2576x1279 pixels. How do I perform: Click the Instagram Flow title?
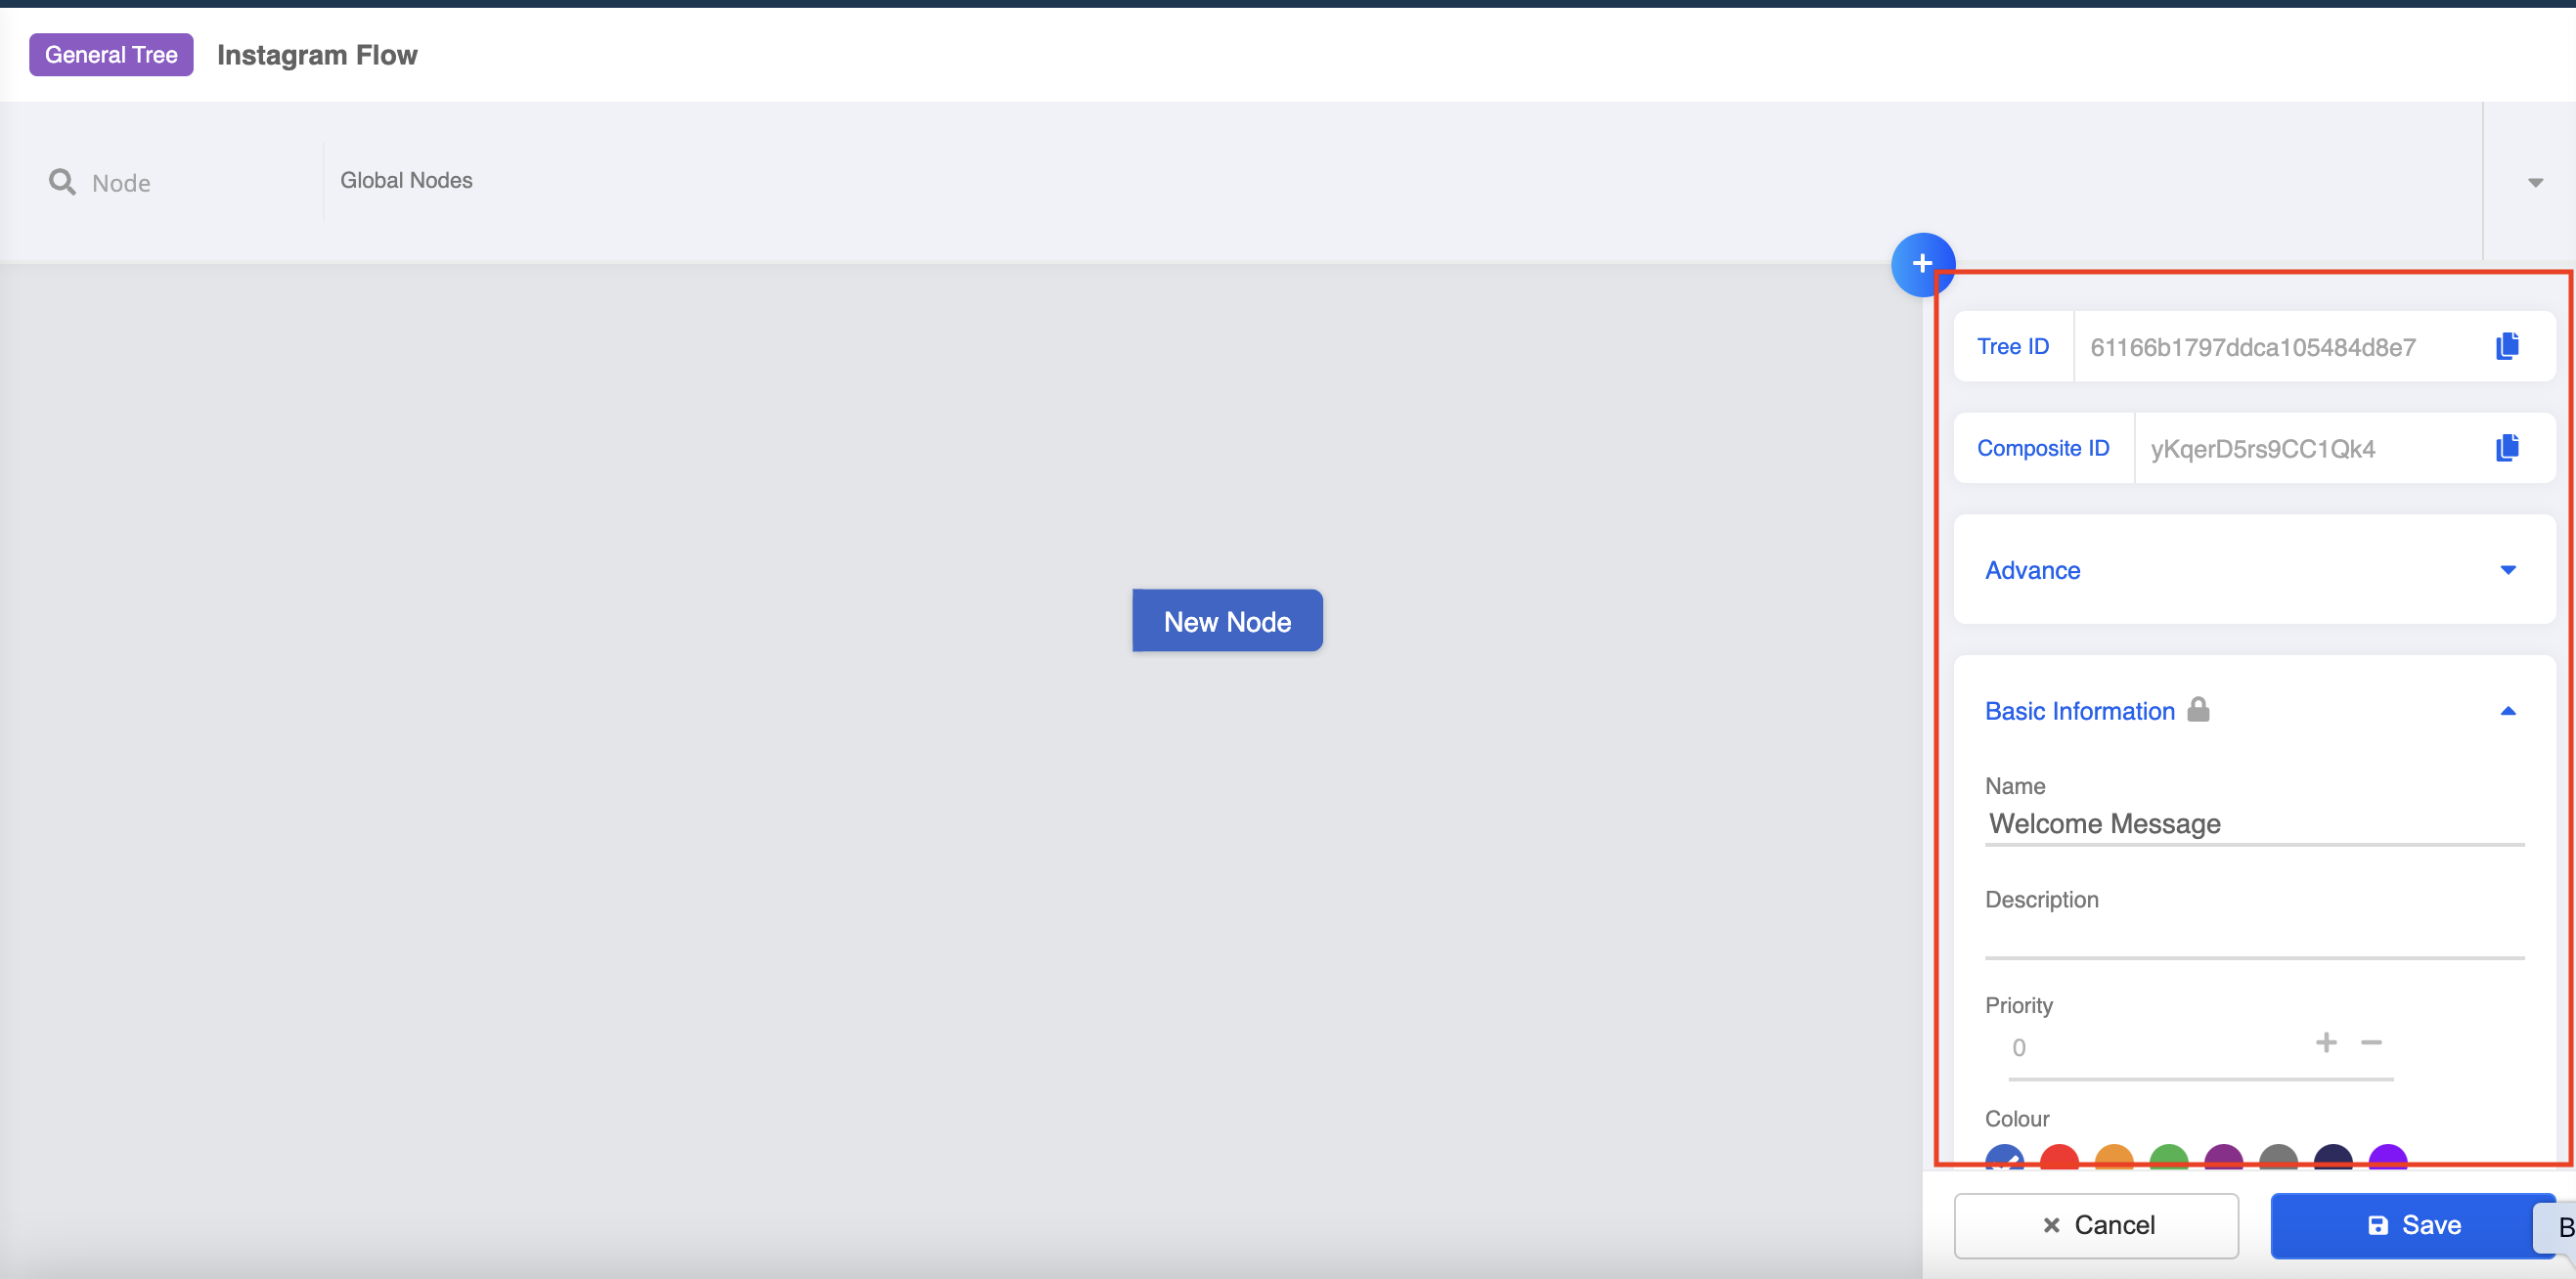pos(317,55)
